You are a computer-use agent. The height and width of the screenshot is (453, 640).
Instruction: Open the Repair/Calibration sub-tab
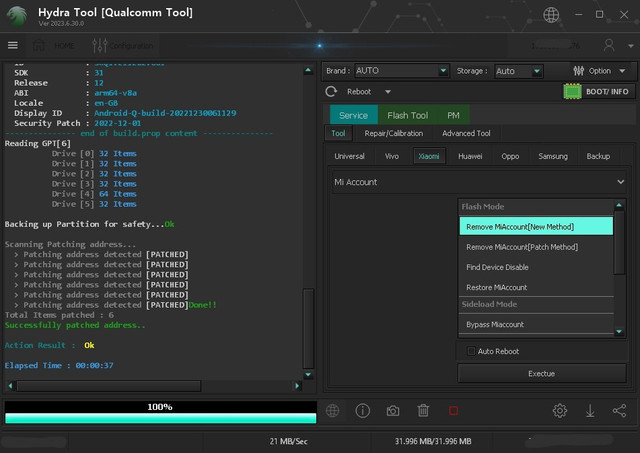393,133
